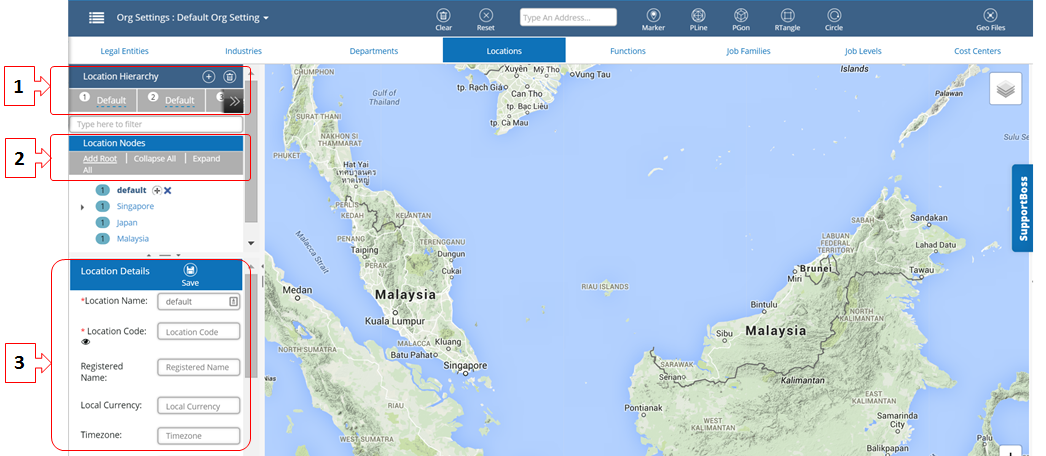Select the PLine drawing tool

click(x=698, y=19)
